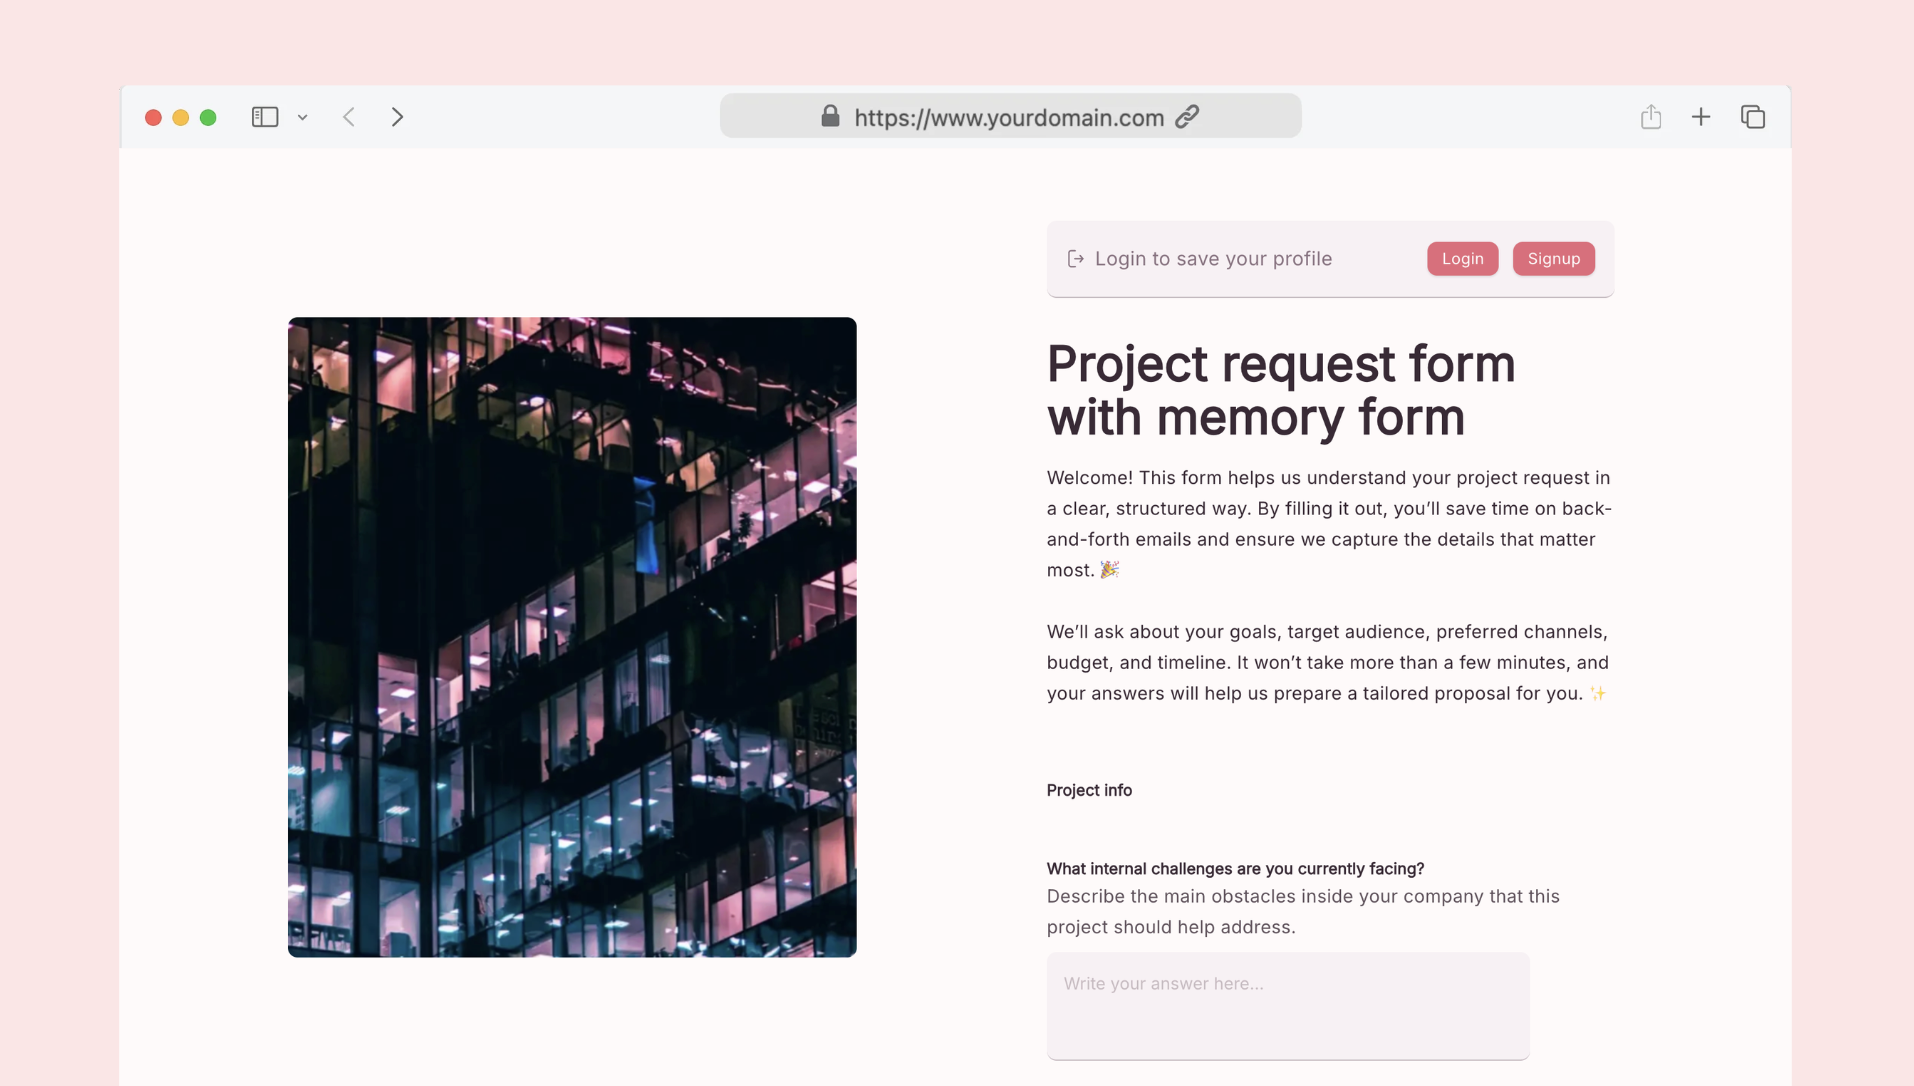Open a new tab with plus icon
The image size is (1914, 1086).
(1701, 117)
